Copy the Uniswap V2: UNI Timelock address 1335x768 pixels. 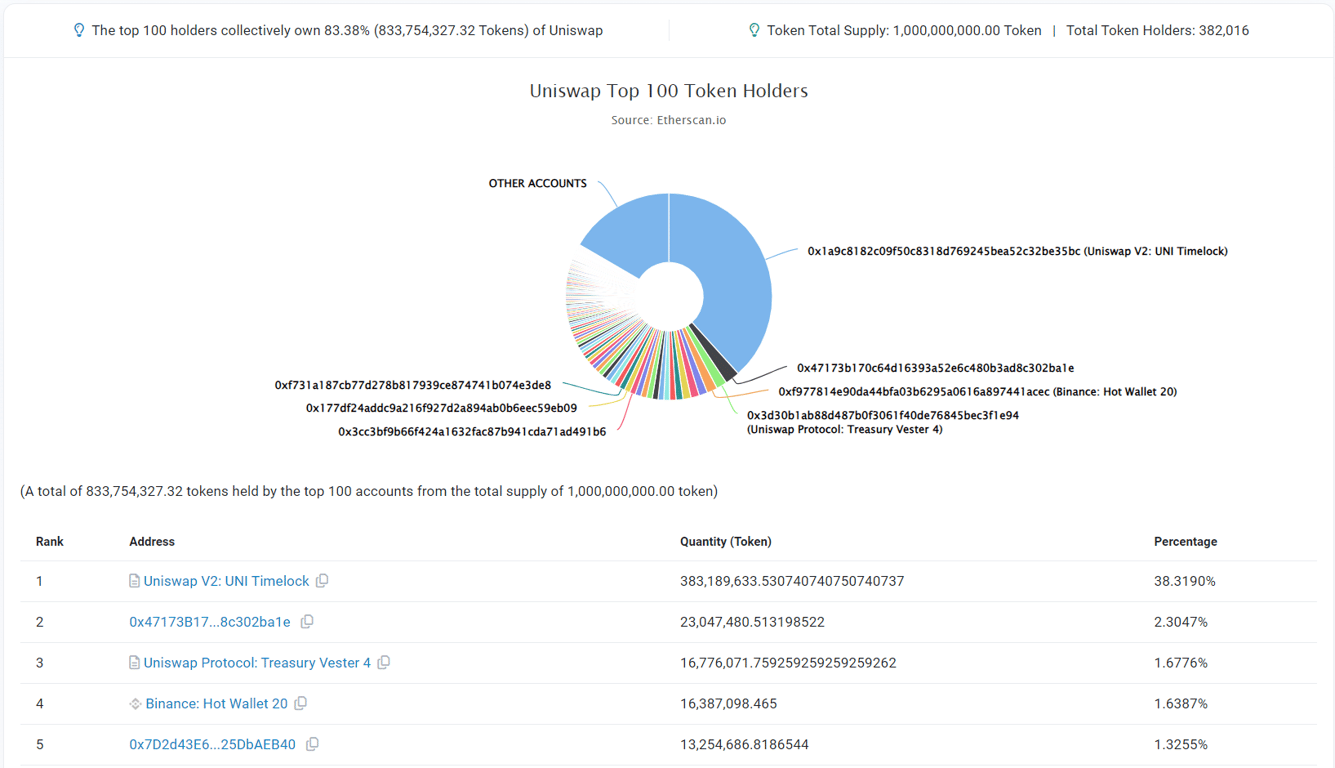point(322,580)
